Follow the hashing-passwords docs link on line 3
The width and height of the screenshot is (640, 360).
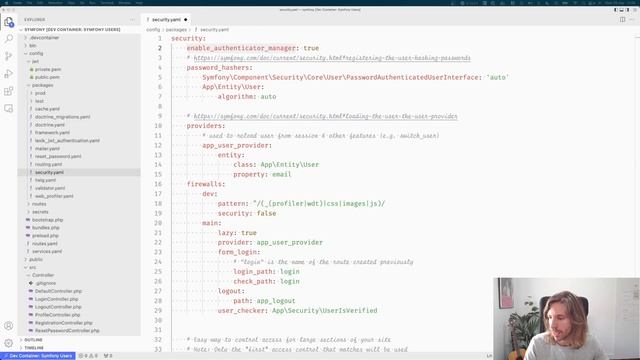[x=332, y=58]
